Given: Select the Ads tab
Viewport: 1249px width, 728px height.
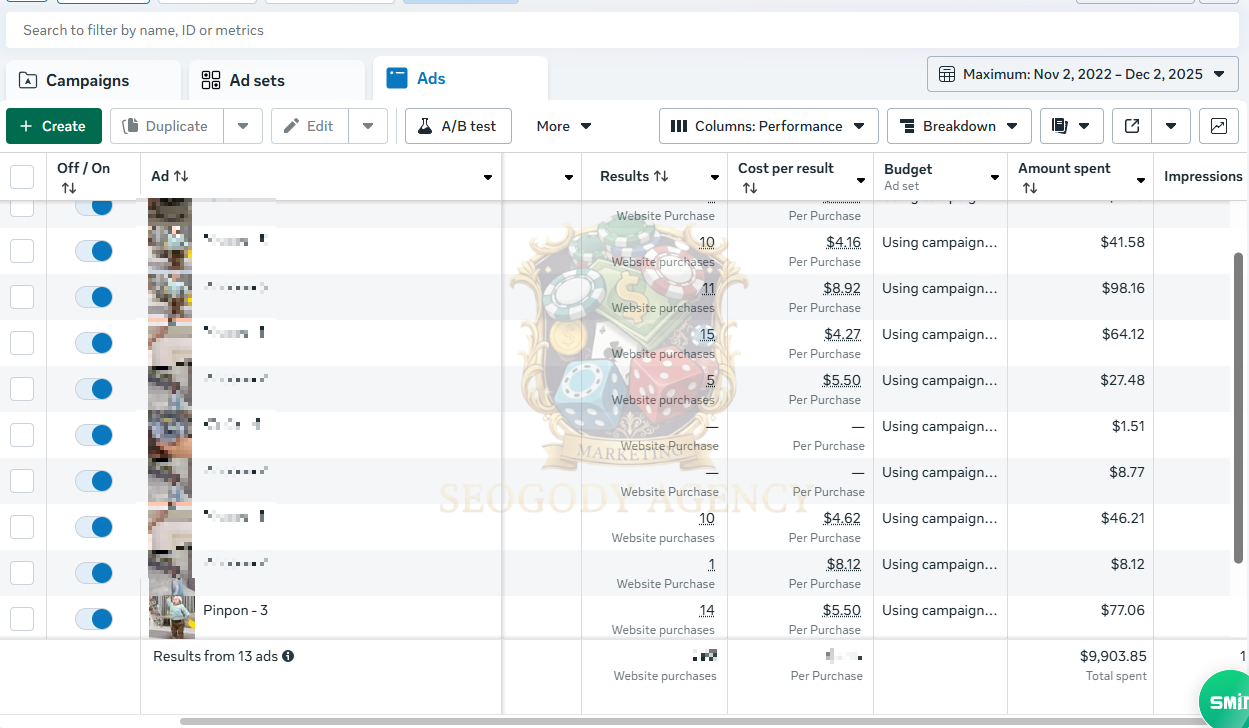Looking at the screenshot, I should tap(460, 78).
